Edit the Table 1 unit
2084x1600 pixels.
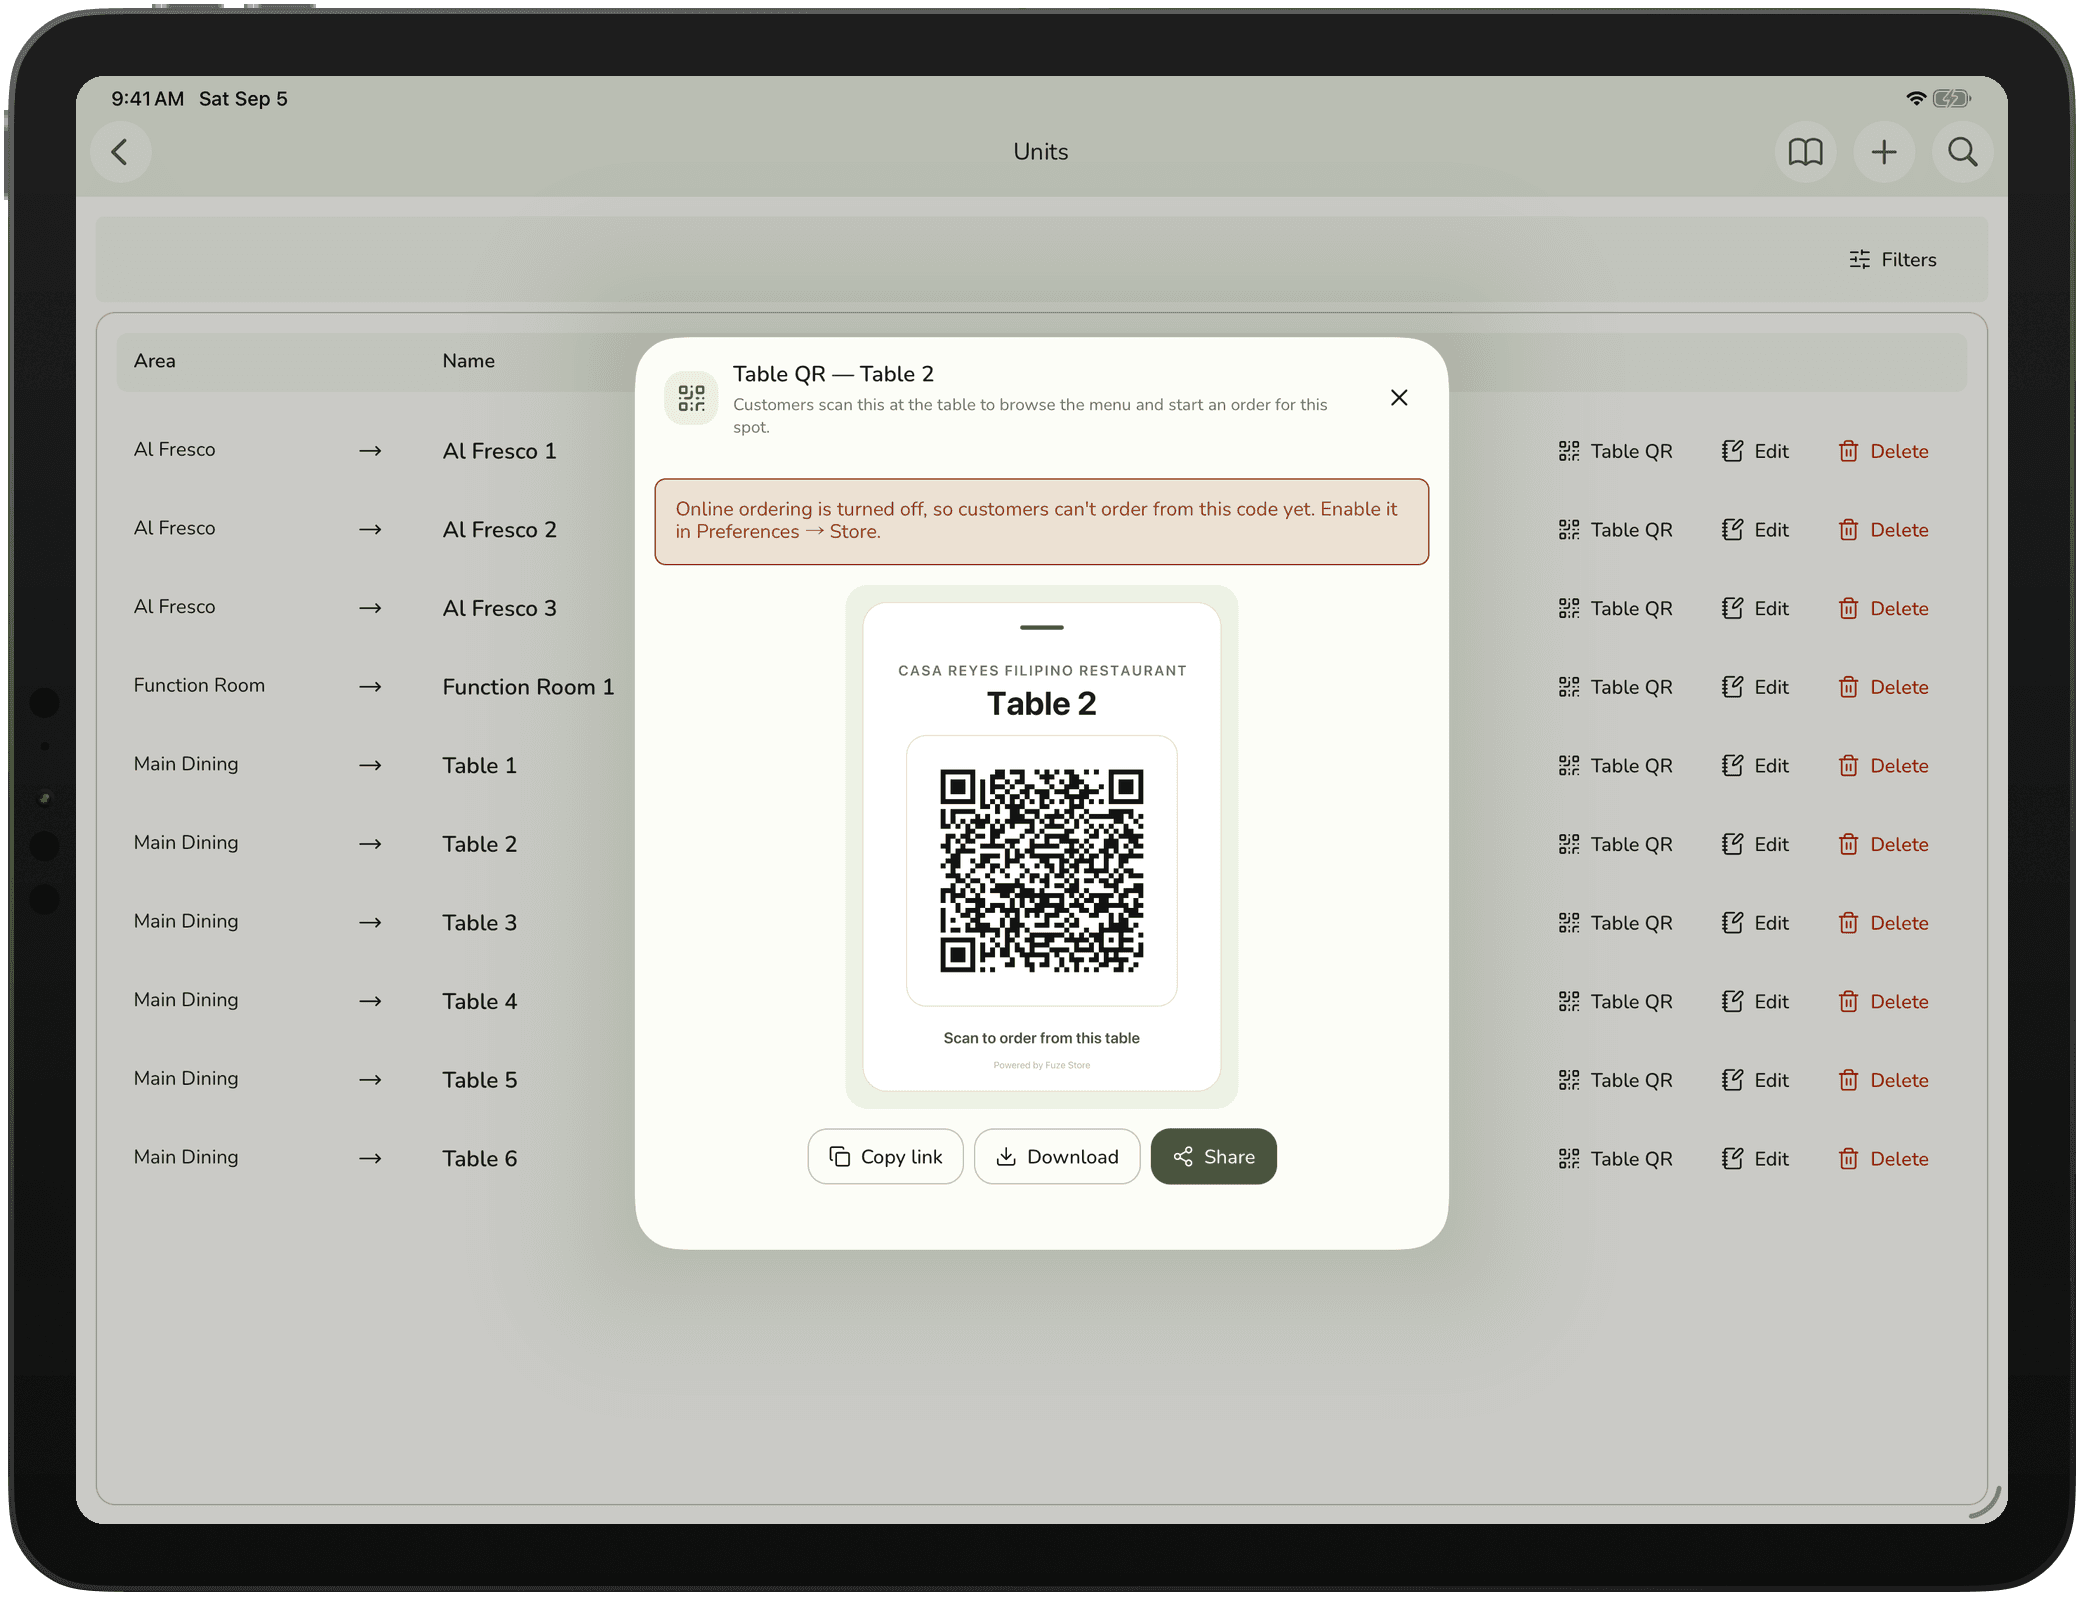1755,766
